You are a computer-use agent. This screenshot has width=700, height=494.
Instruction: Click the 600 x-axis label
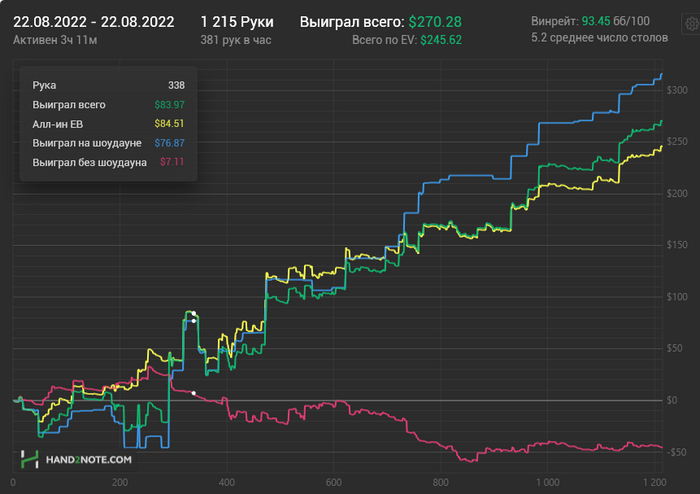pos(333,482)
